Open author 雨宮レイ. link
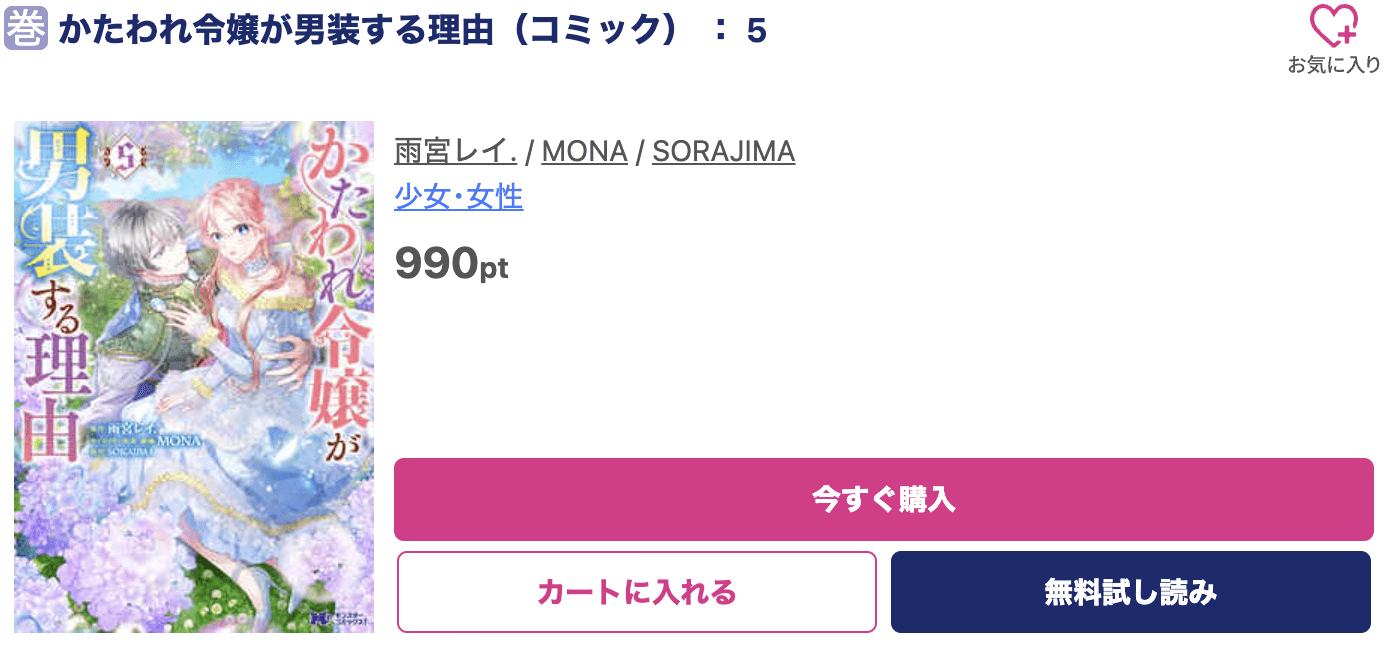 click(455, 151)
